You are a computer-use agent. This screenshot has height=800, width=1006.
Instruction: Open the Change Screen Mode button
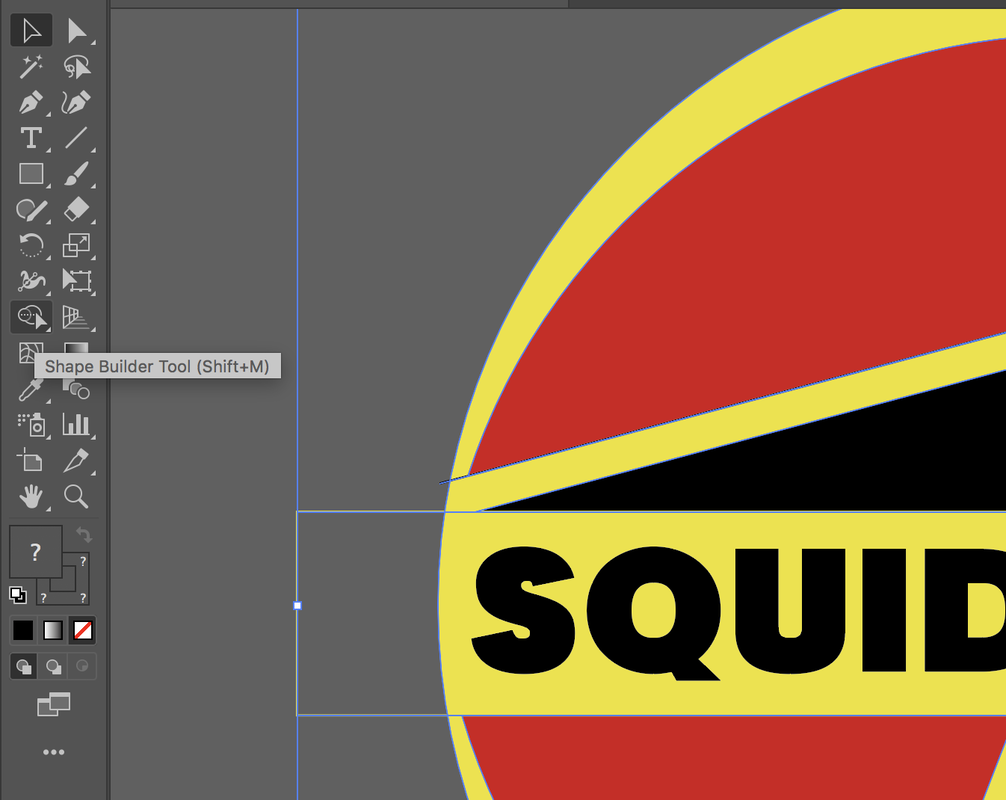[53, 704]
